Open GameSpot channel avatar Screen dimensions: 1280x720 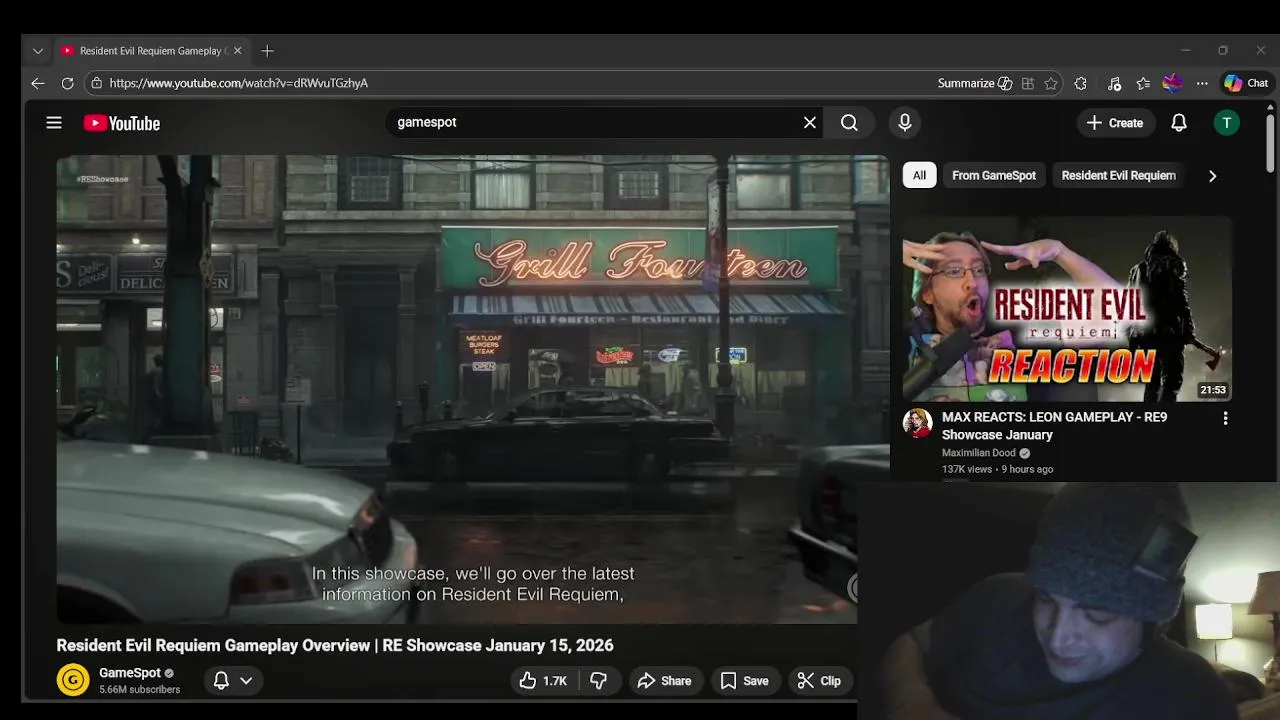point(72,680)
